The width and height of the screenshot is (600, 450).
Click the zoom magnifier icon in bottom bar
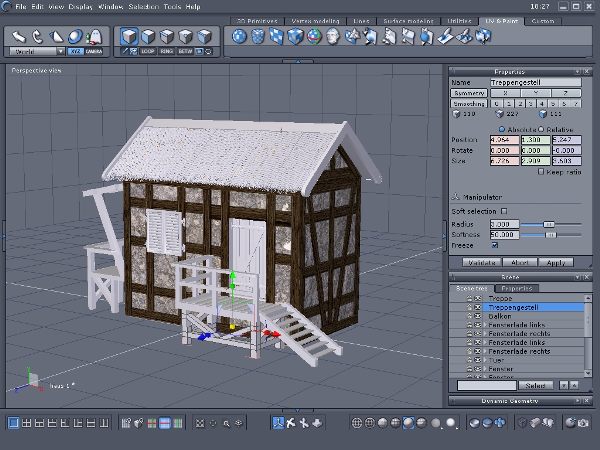[227, 423]
